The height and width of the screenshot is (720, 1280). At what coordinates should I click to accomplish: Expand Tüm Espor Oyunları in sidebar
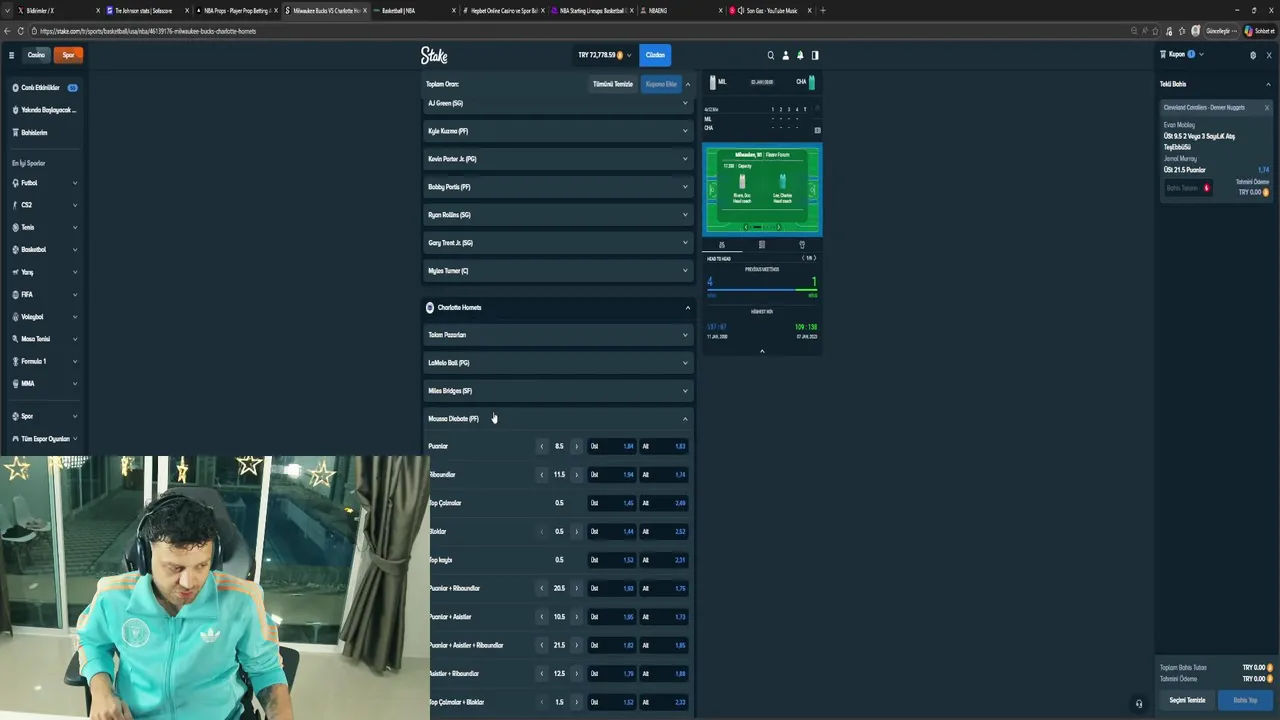(x=45, y=439)
